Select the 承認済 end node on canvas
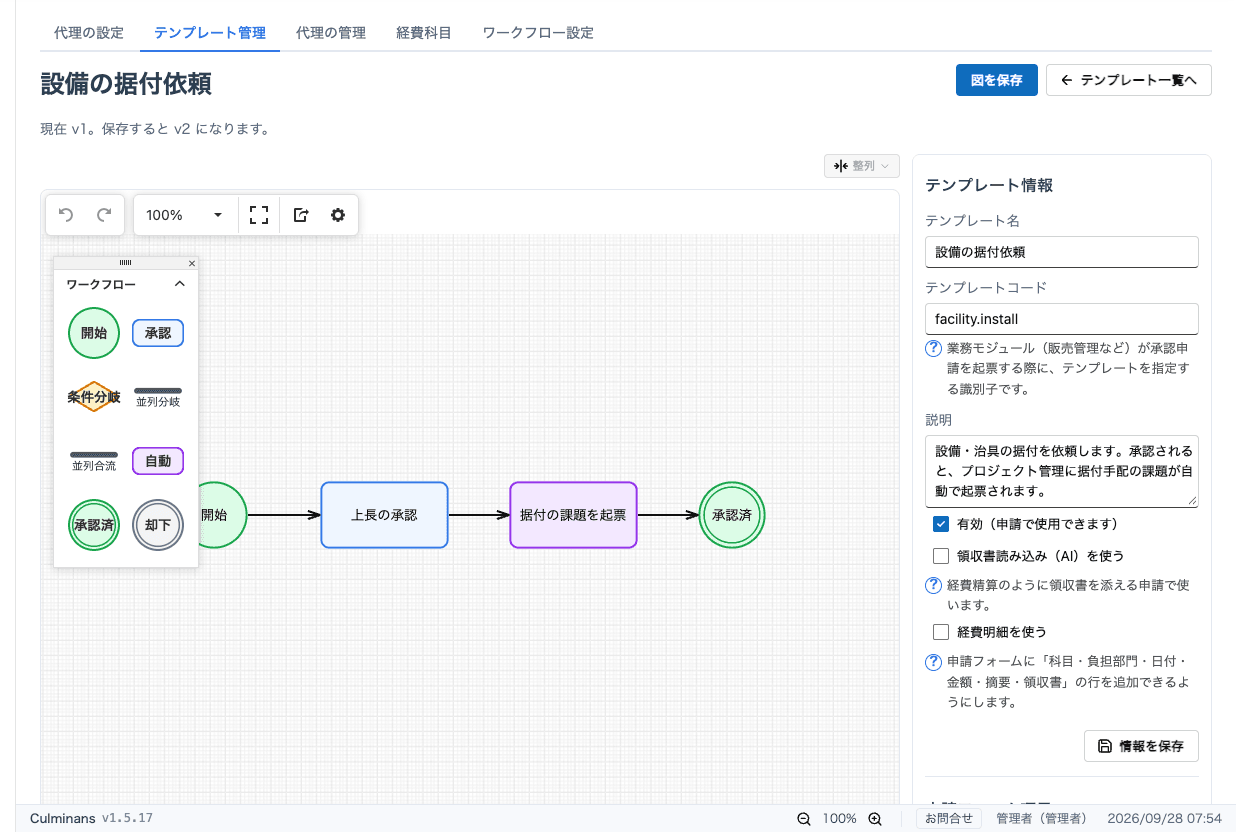The image size is (1236, 832). (732, 515)
